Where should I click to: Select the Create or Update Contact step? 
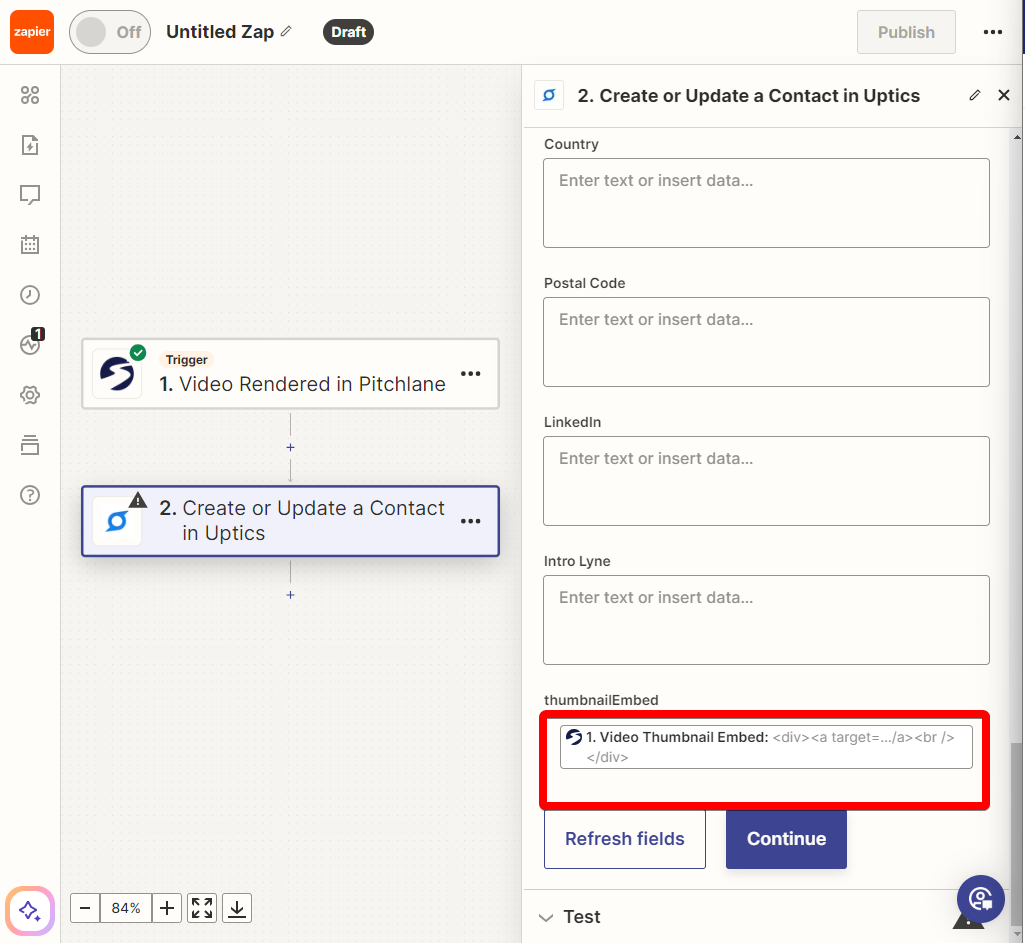(290, 521)
